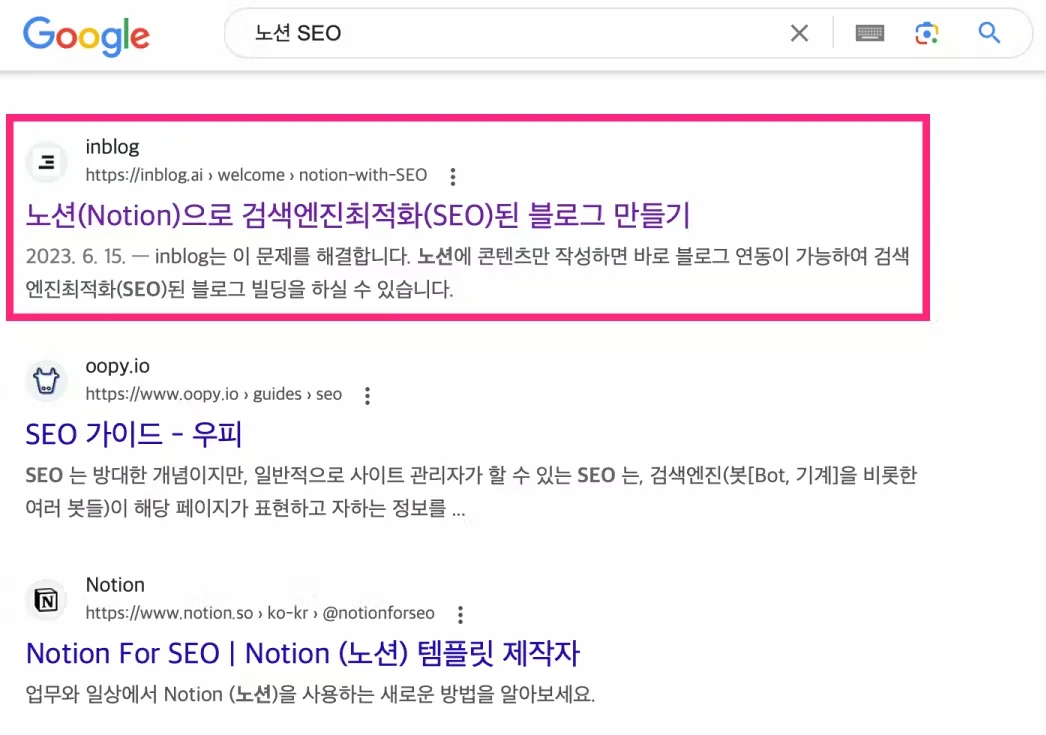
Task: Open Google Lens image search
Action: click(x=926, y=32)
